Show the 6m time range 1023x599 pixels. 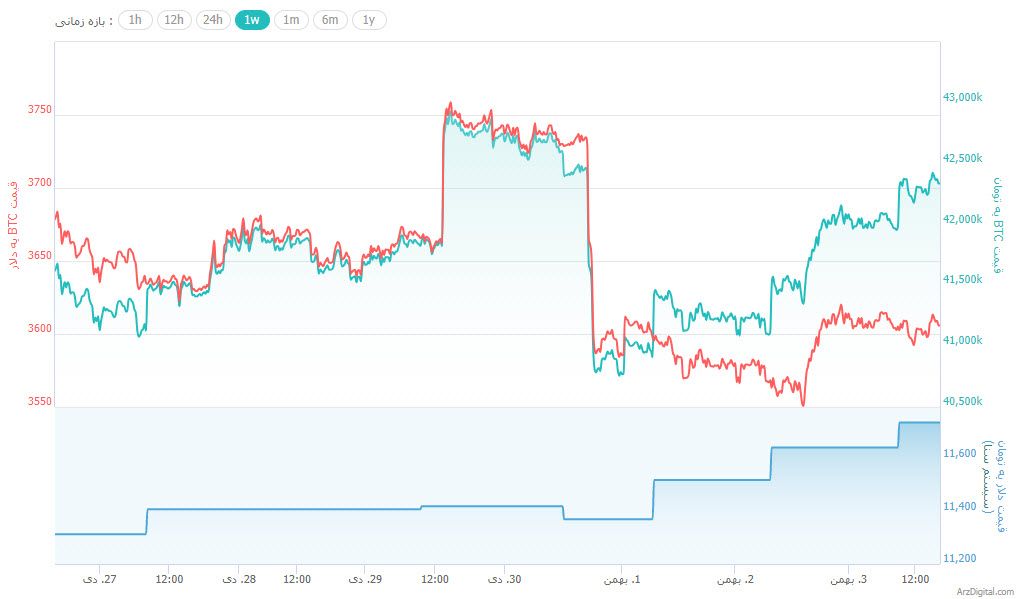pos(330,20)
